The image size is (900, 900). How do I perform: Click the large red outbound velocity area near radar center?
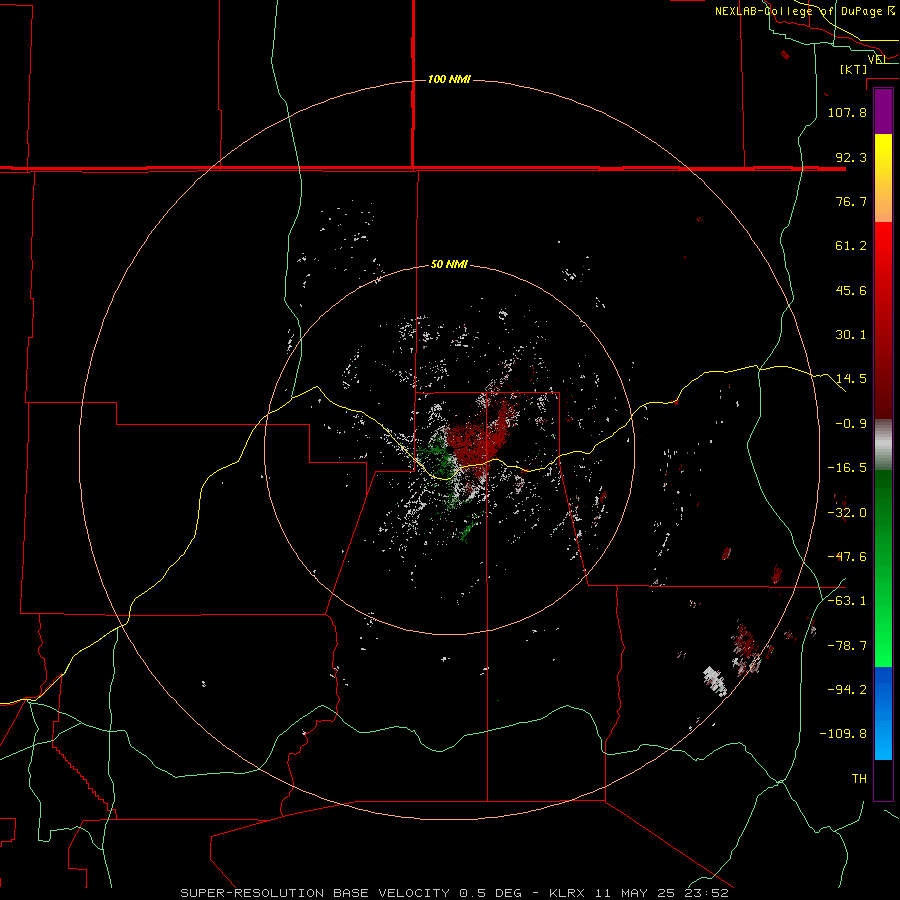coord(479,439)
